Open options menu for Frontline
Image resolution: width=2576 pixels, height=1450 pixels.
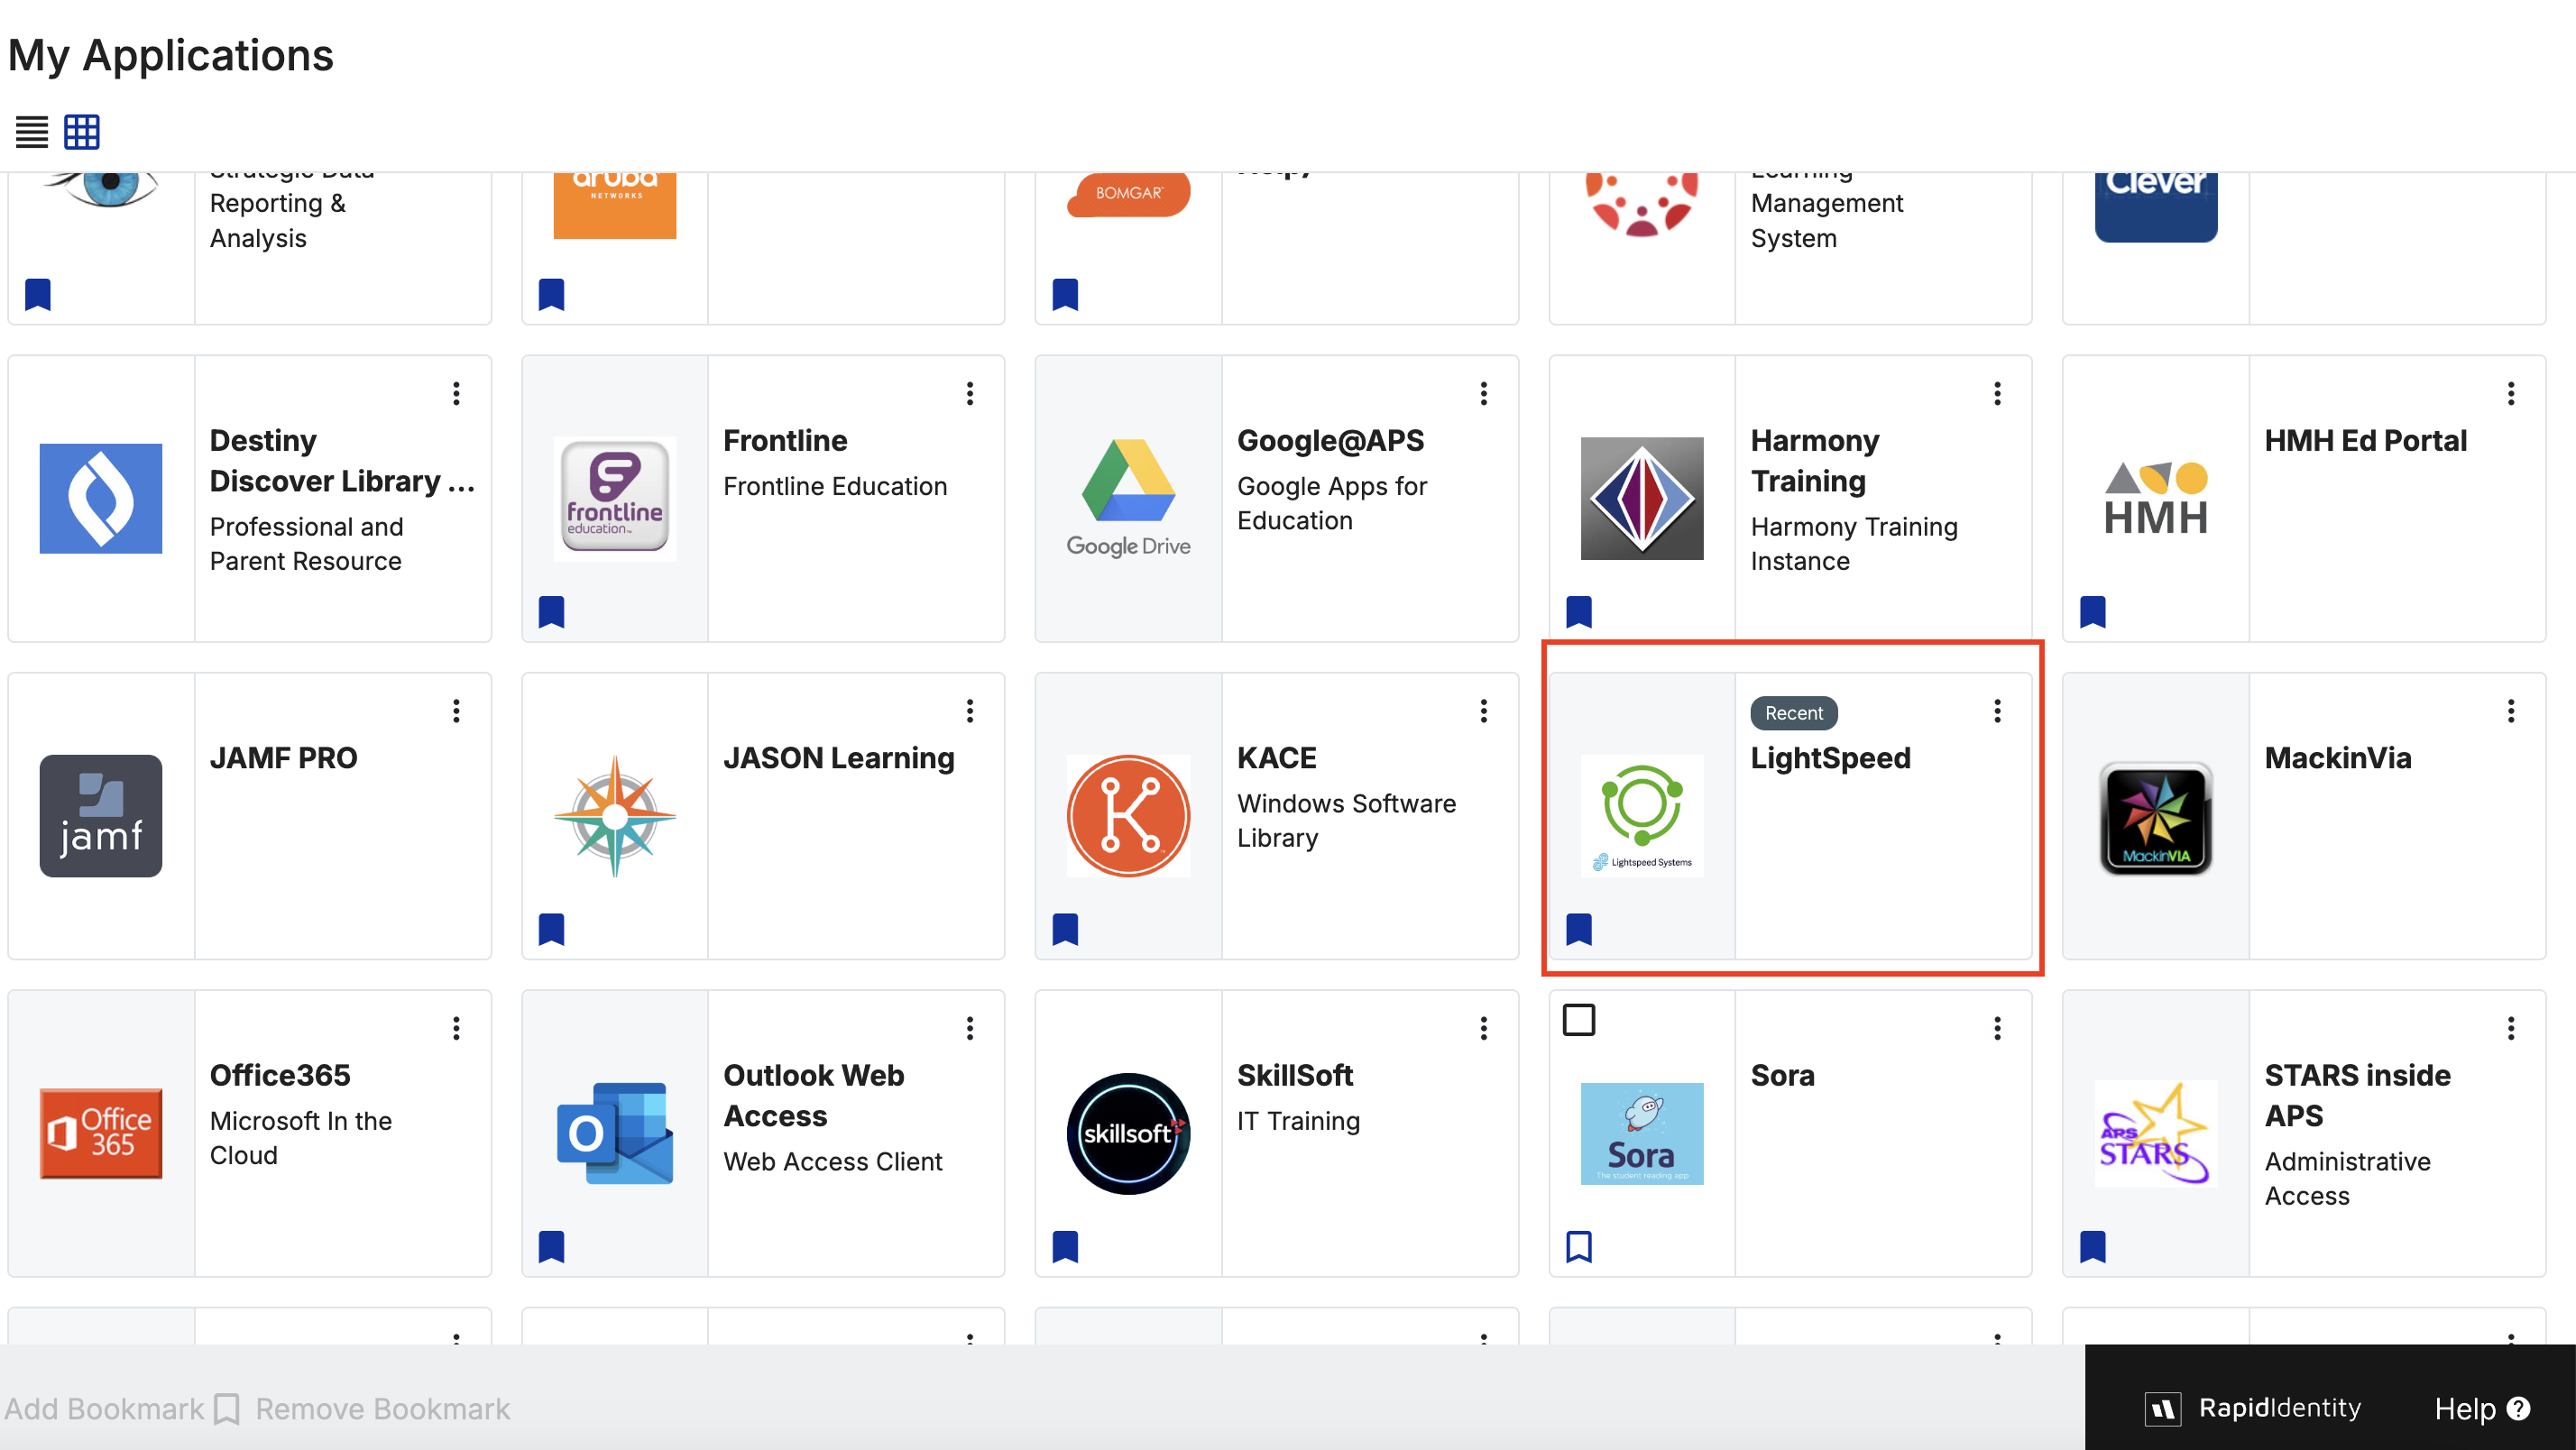970,393
